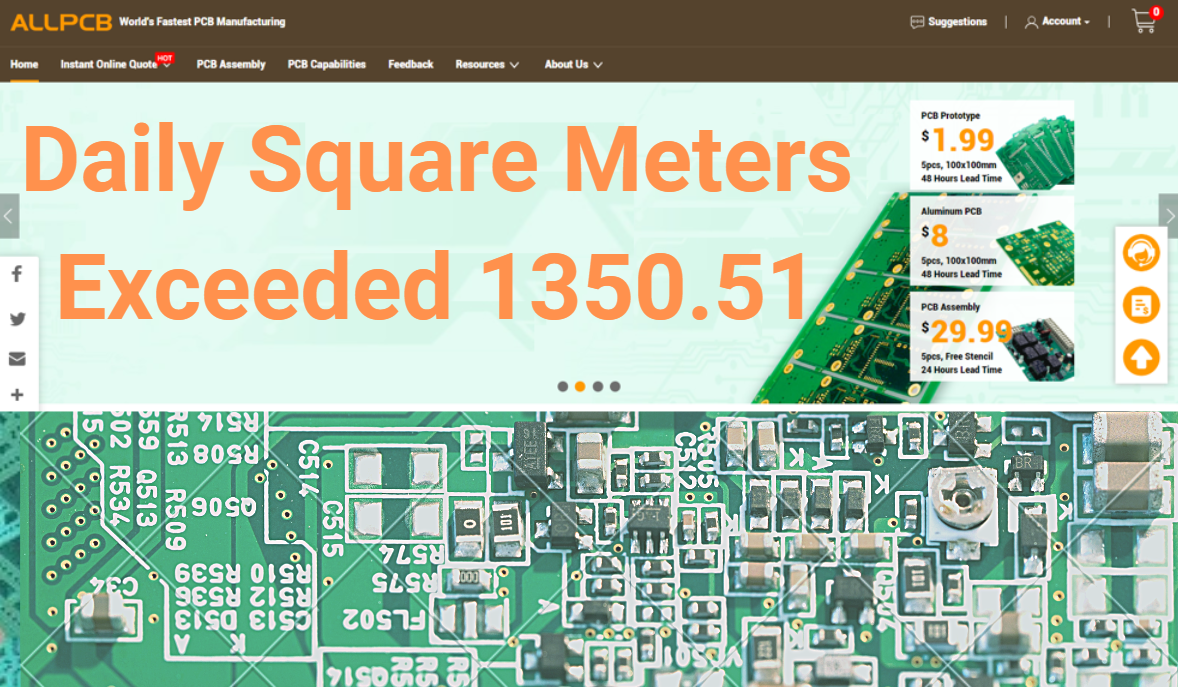1178x687 pixels.
Task: Open the PCB Assembly $29.99 offer
Action: point(992,336)
